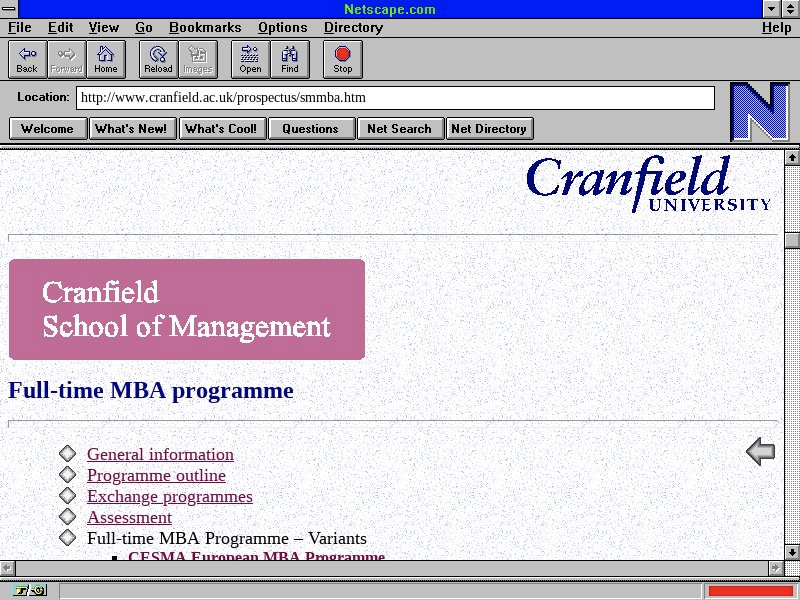This screenshot has width=800, height=600.
Task: Open Find with the binoculars icon
Action: coord(290,60)
